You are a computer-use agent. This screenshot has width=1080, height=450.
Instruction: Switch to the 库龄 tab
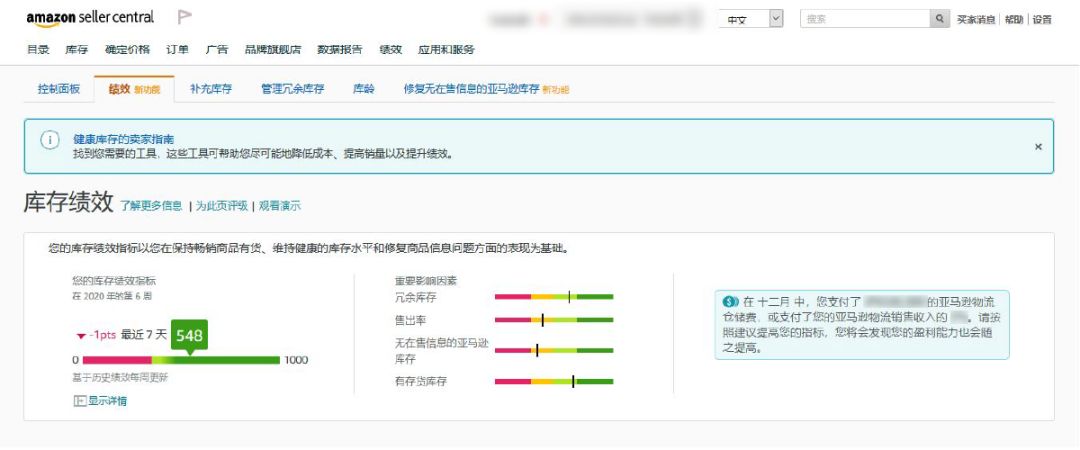pos(364,89)
